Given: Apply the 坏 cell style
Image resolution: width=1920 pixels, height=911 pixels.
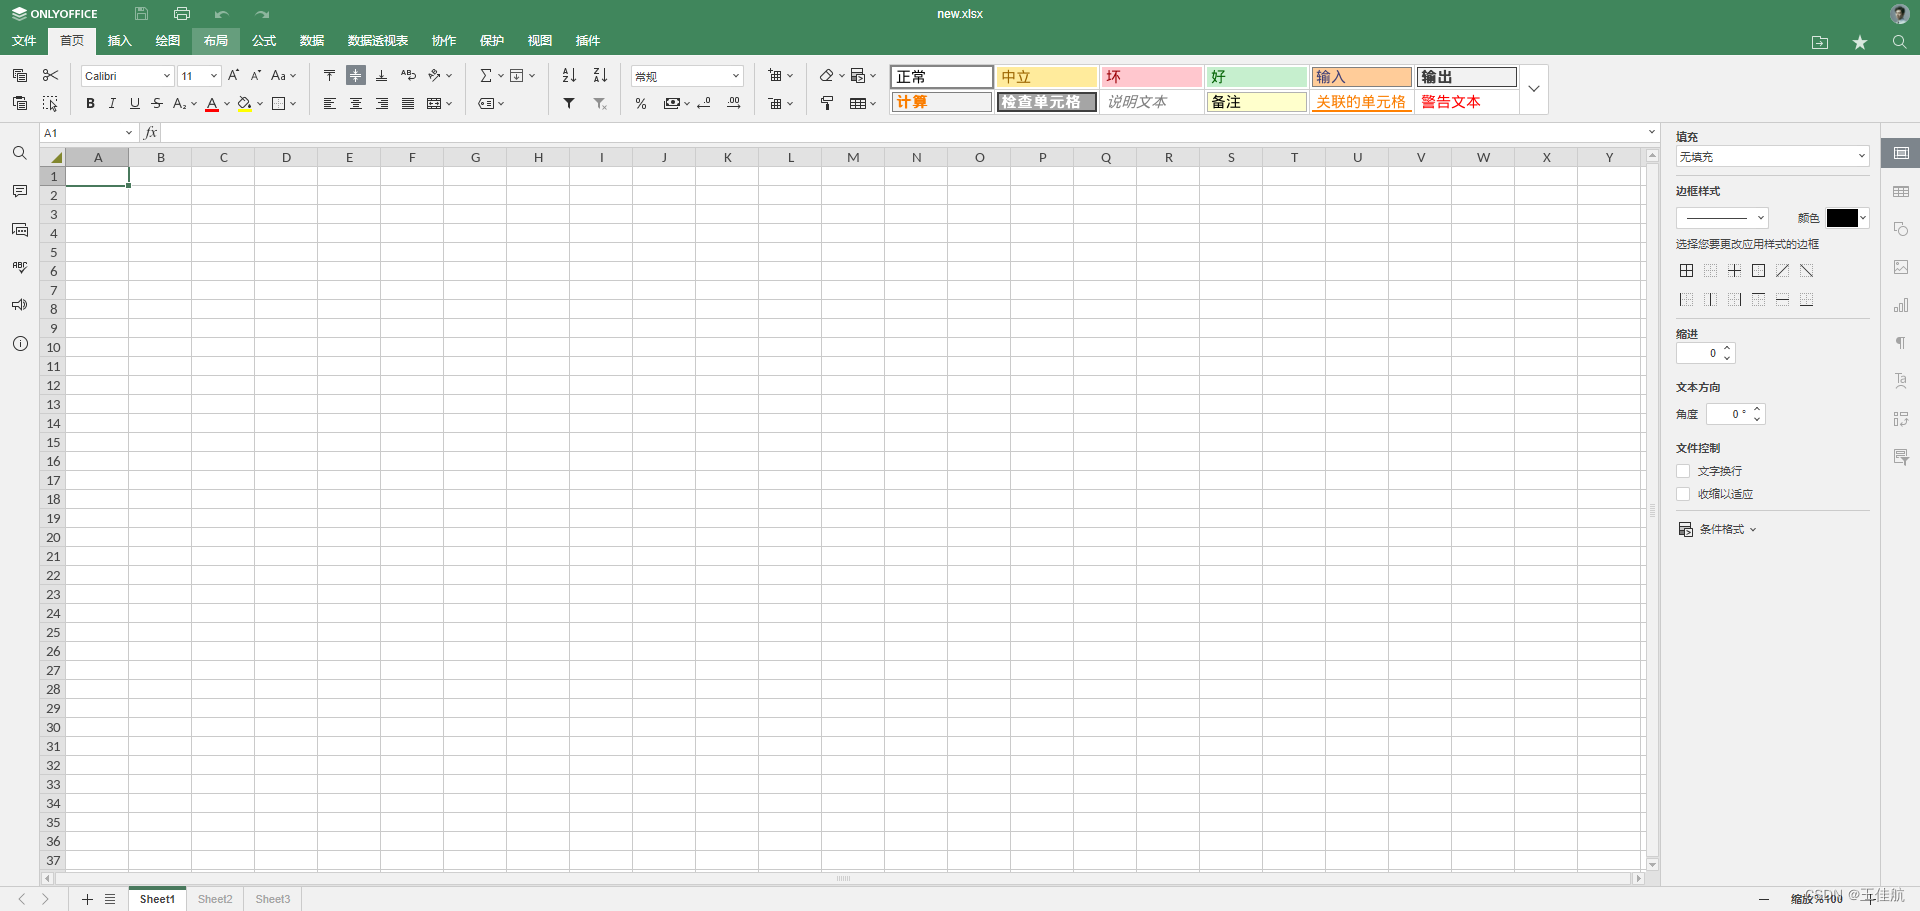Looking at the screenshot, I should pos(1151,77).
